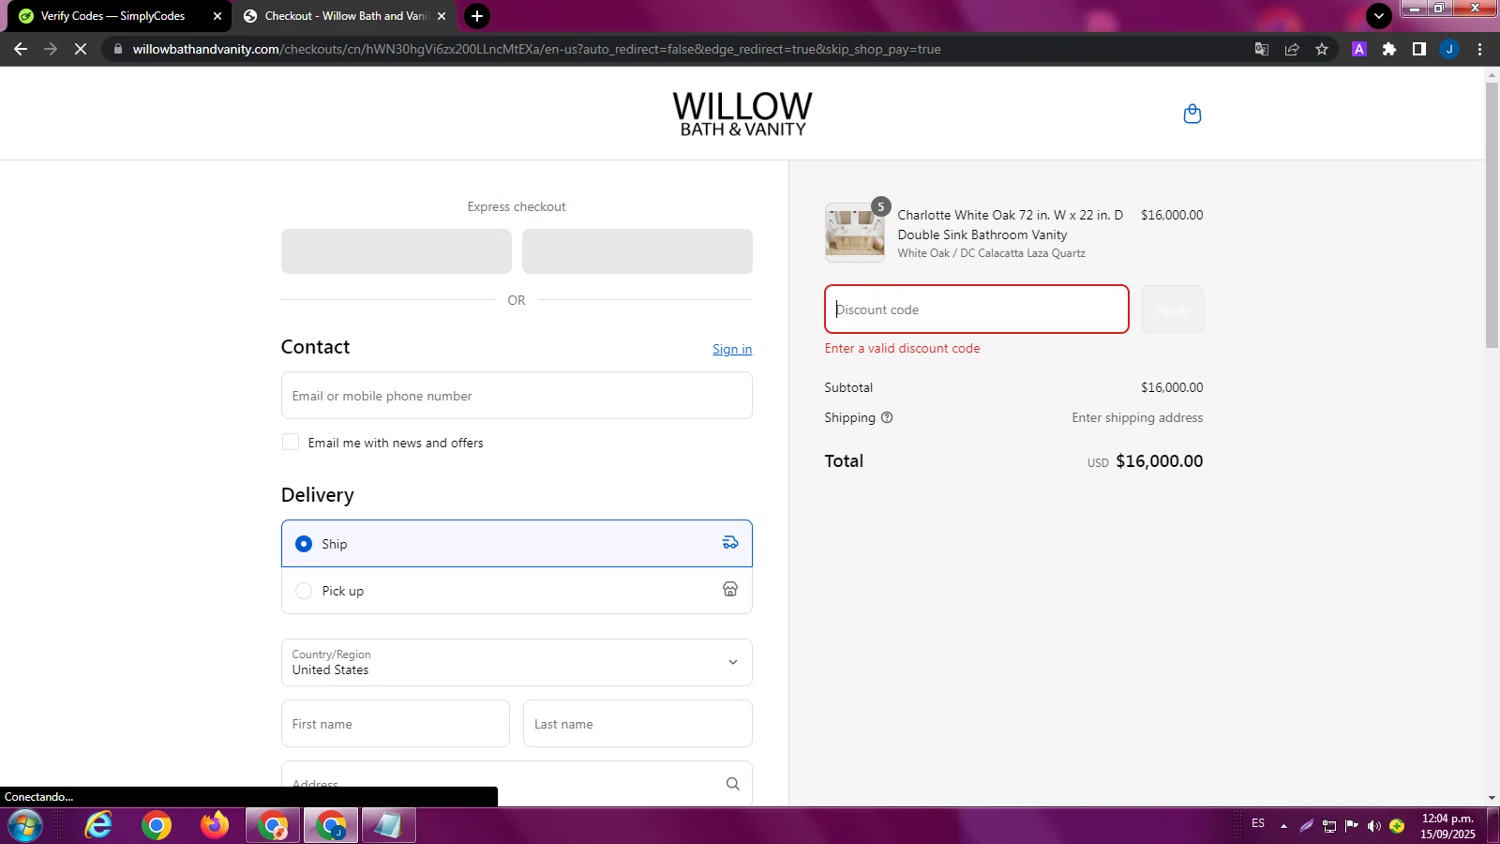Click the site lock security icon
This screenshot has width=1500, height=844.
coord(118,49)
